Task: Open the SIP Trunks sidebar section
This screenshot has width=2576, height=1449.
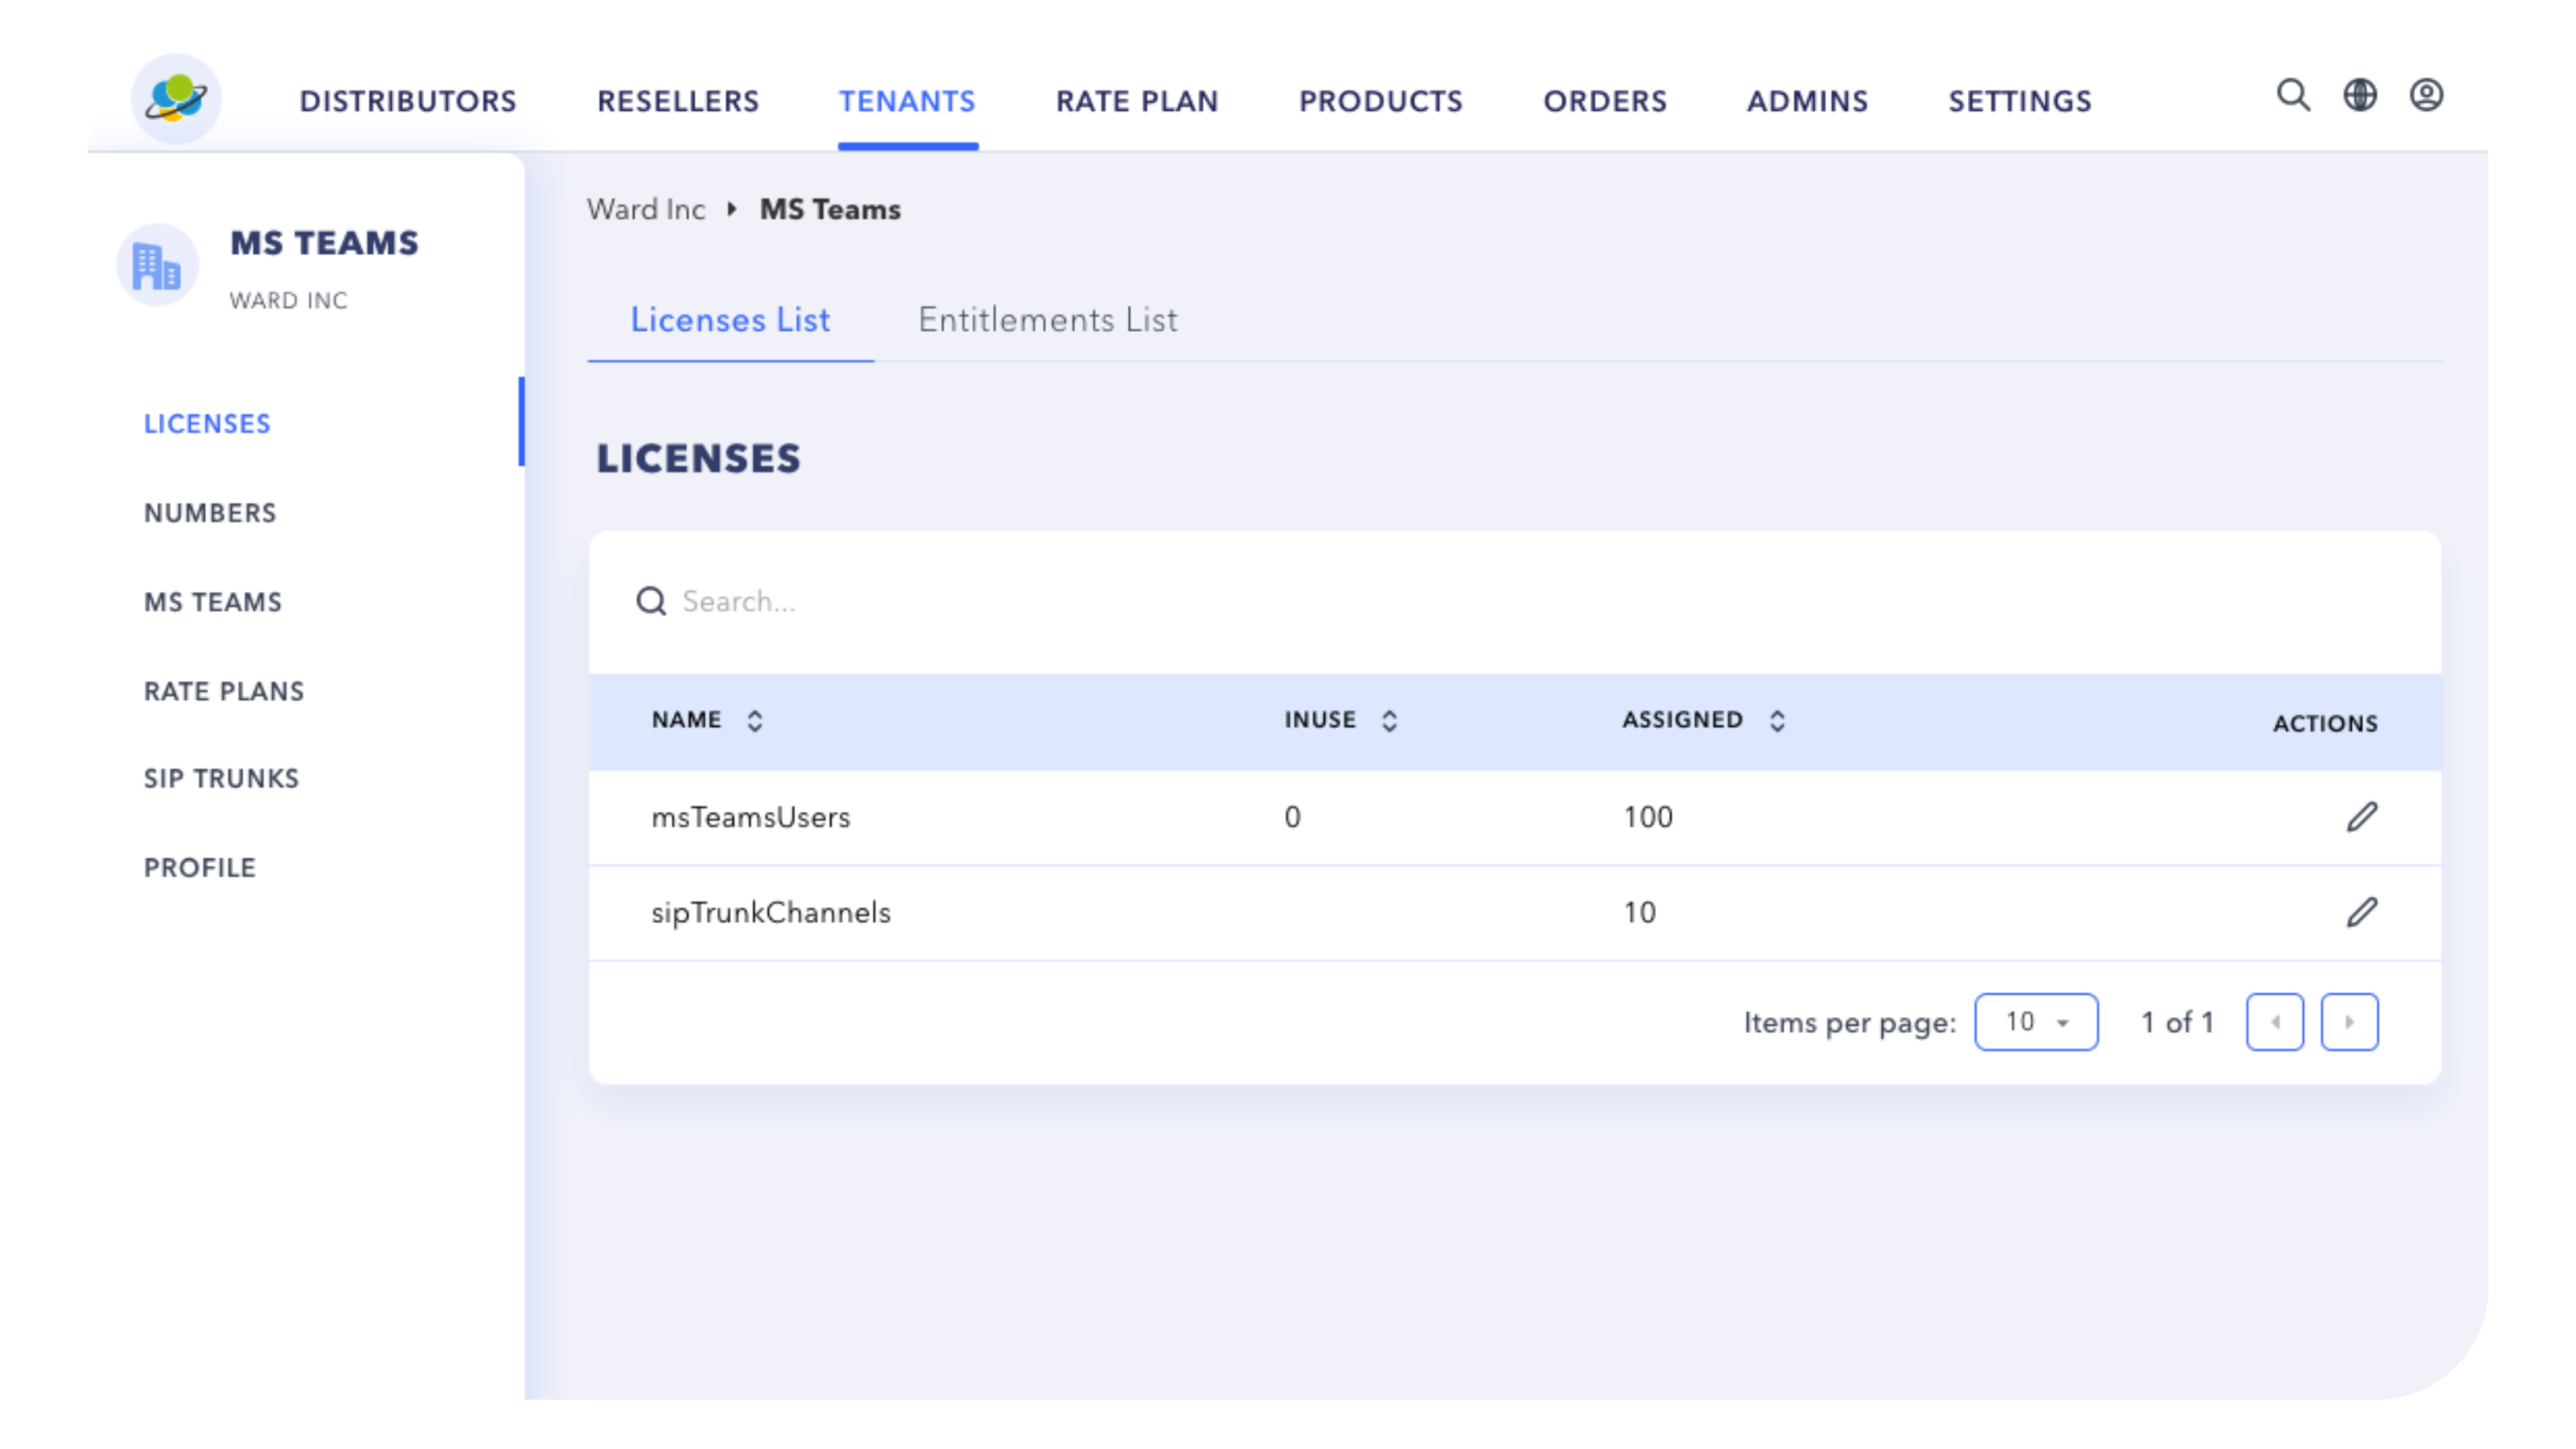Action: click(x=221, y=778)
